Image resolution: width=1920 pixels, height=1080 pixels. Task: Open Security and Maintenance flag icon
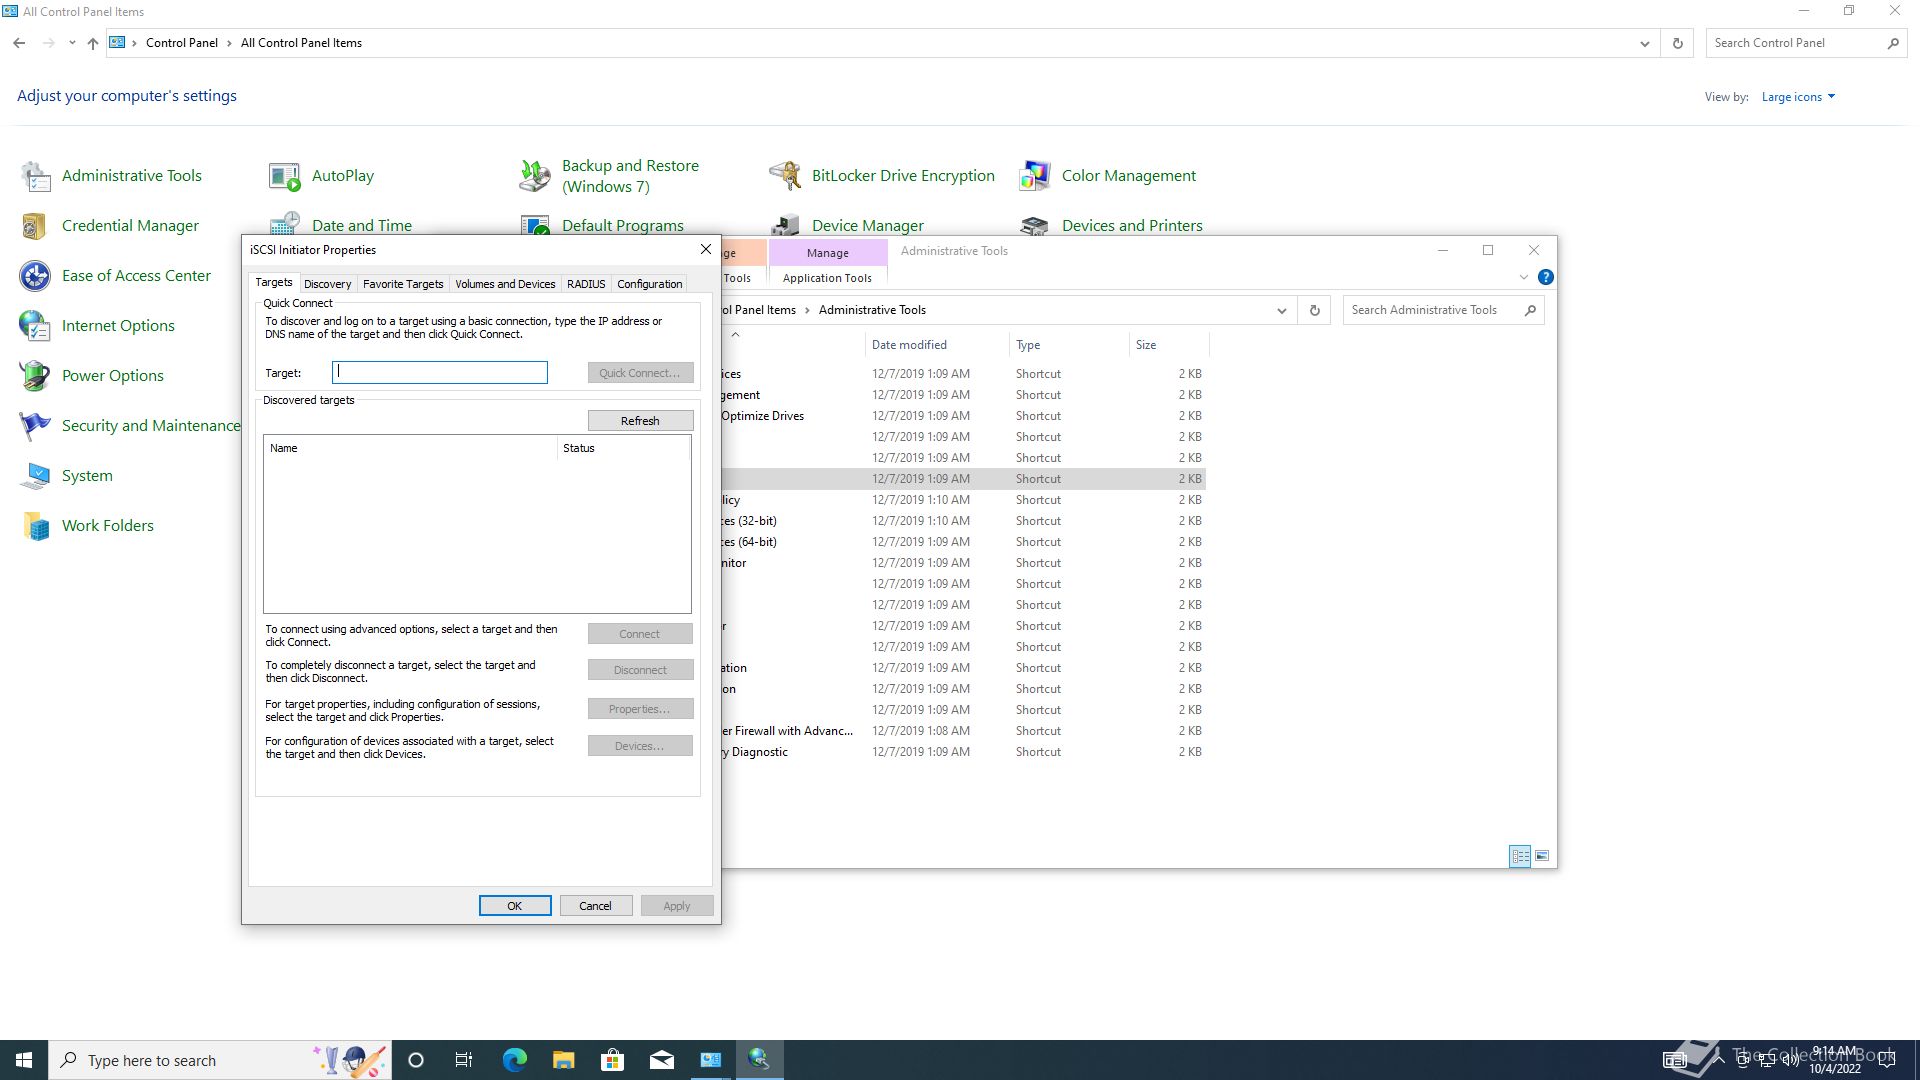pos(36,426)
